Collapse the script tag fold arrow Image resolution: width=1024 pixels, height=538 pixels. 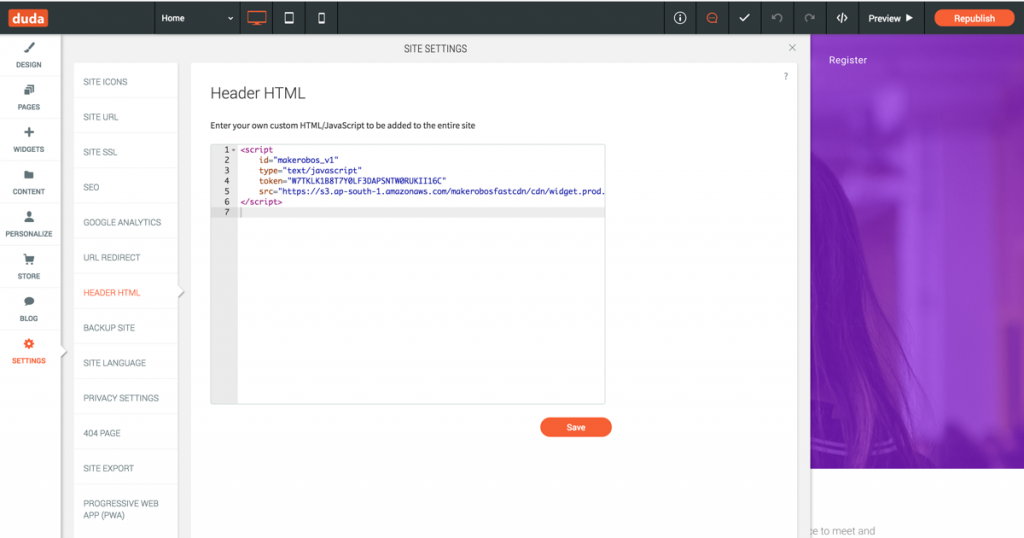pyautogui.click(x=234, y=150)
